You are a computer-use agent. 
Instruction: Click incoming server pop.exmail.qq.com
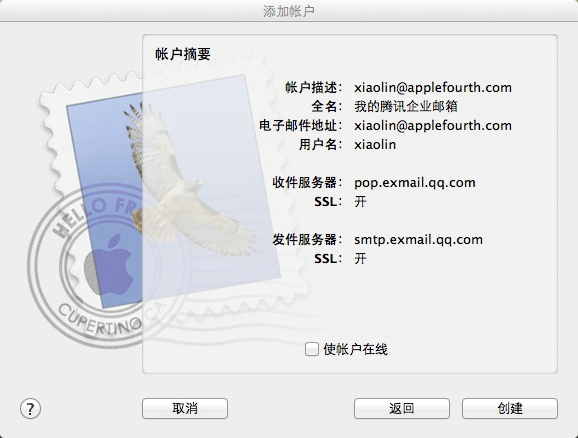[x=415, y=183]
